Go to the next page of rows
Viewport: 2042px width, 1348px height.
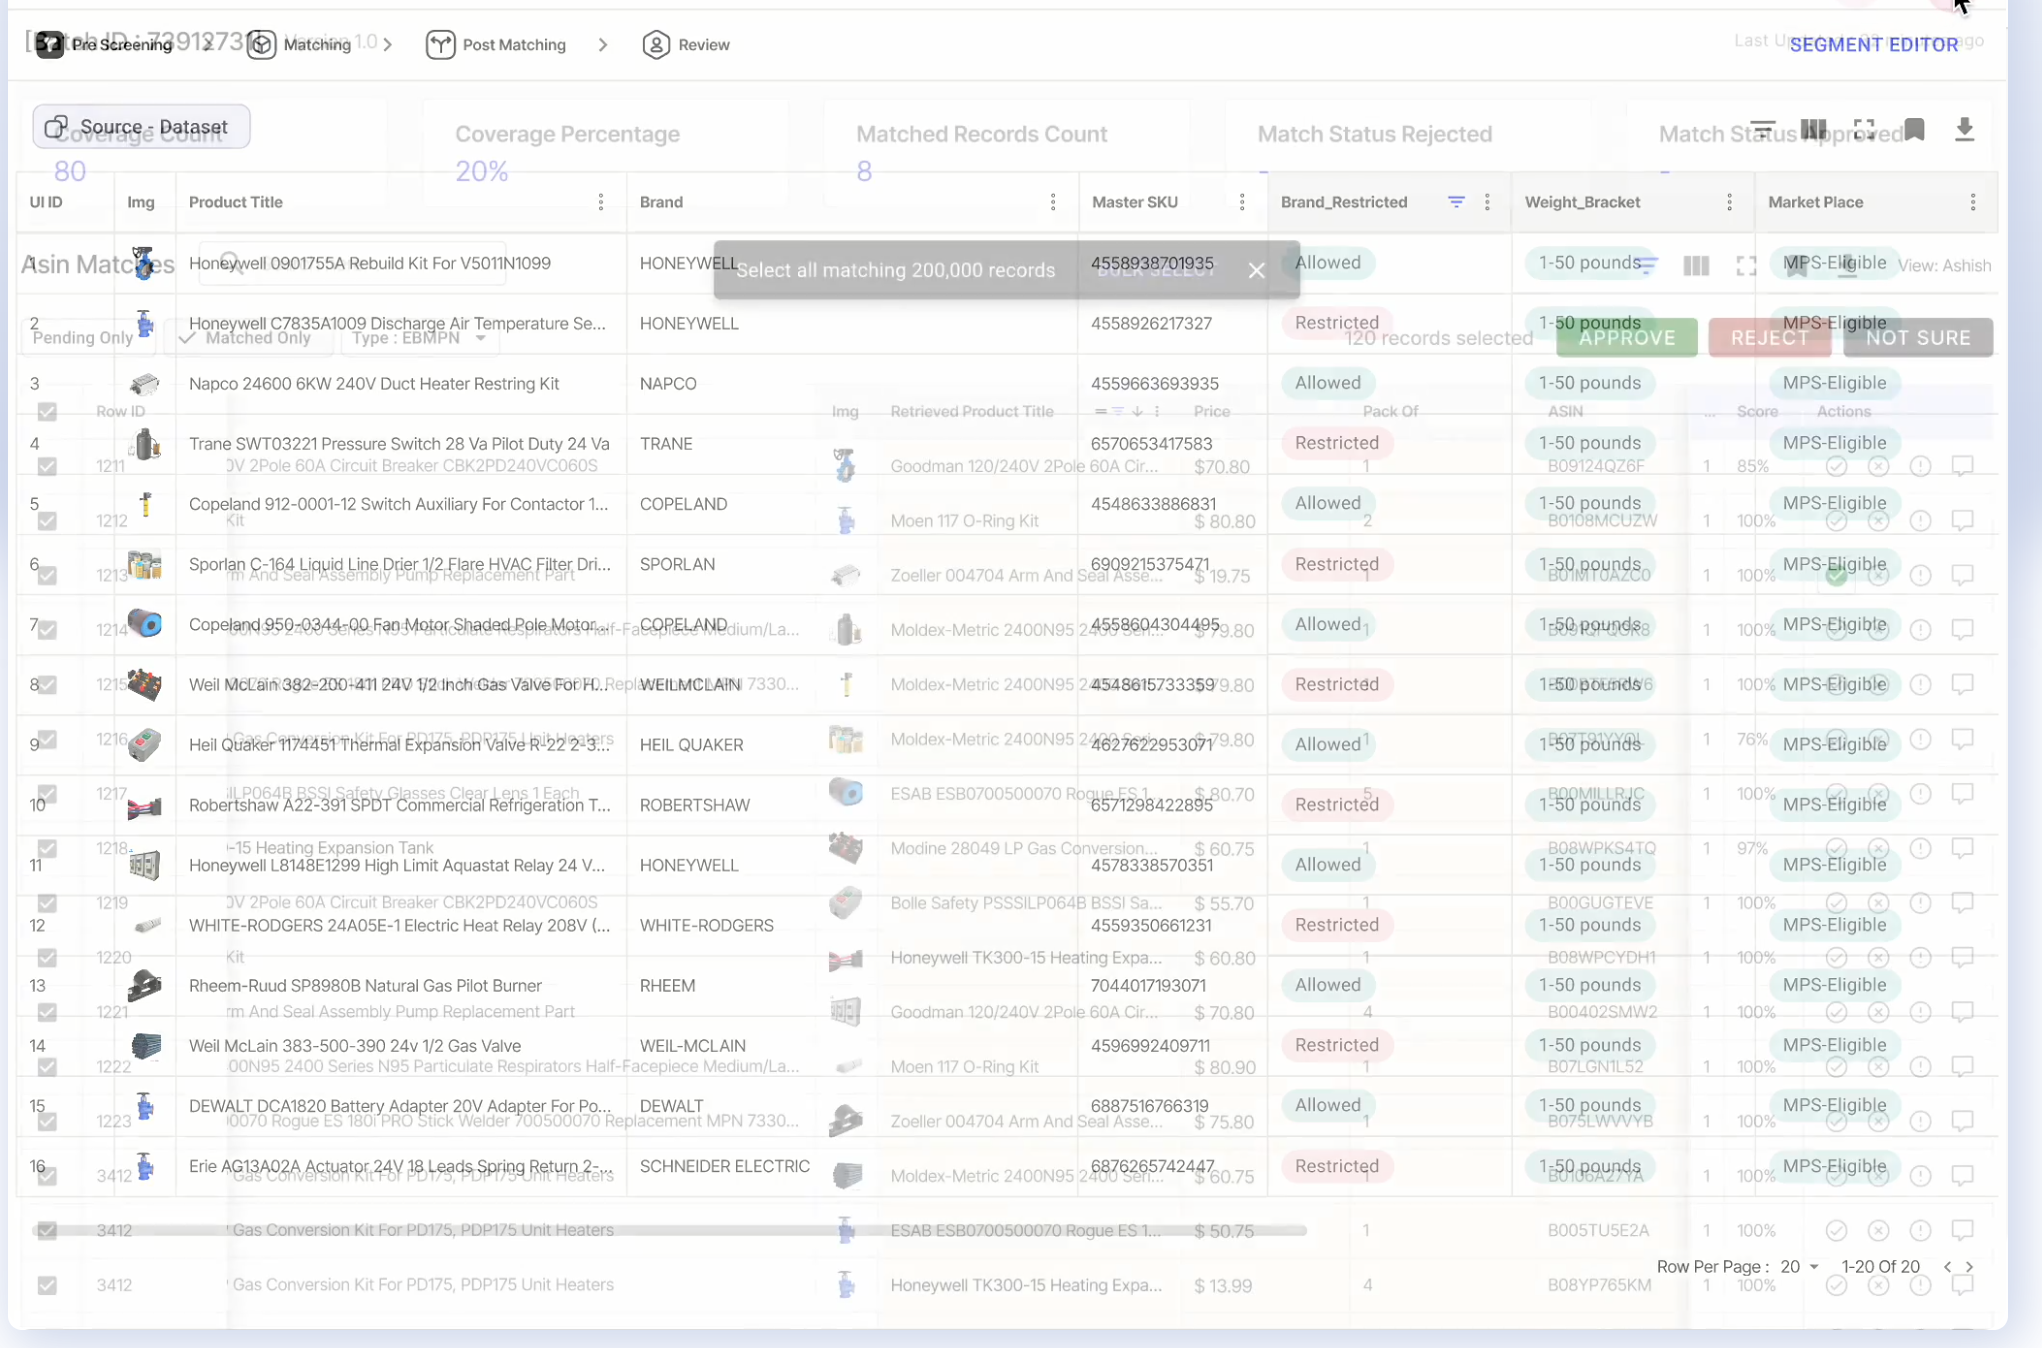1969,1267
